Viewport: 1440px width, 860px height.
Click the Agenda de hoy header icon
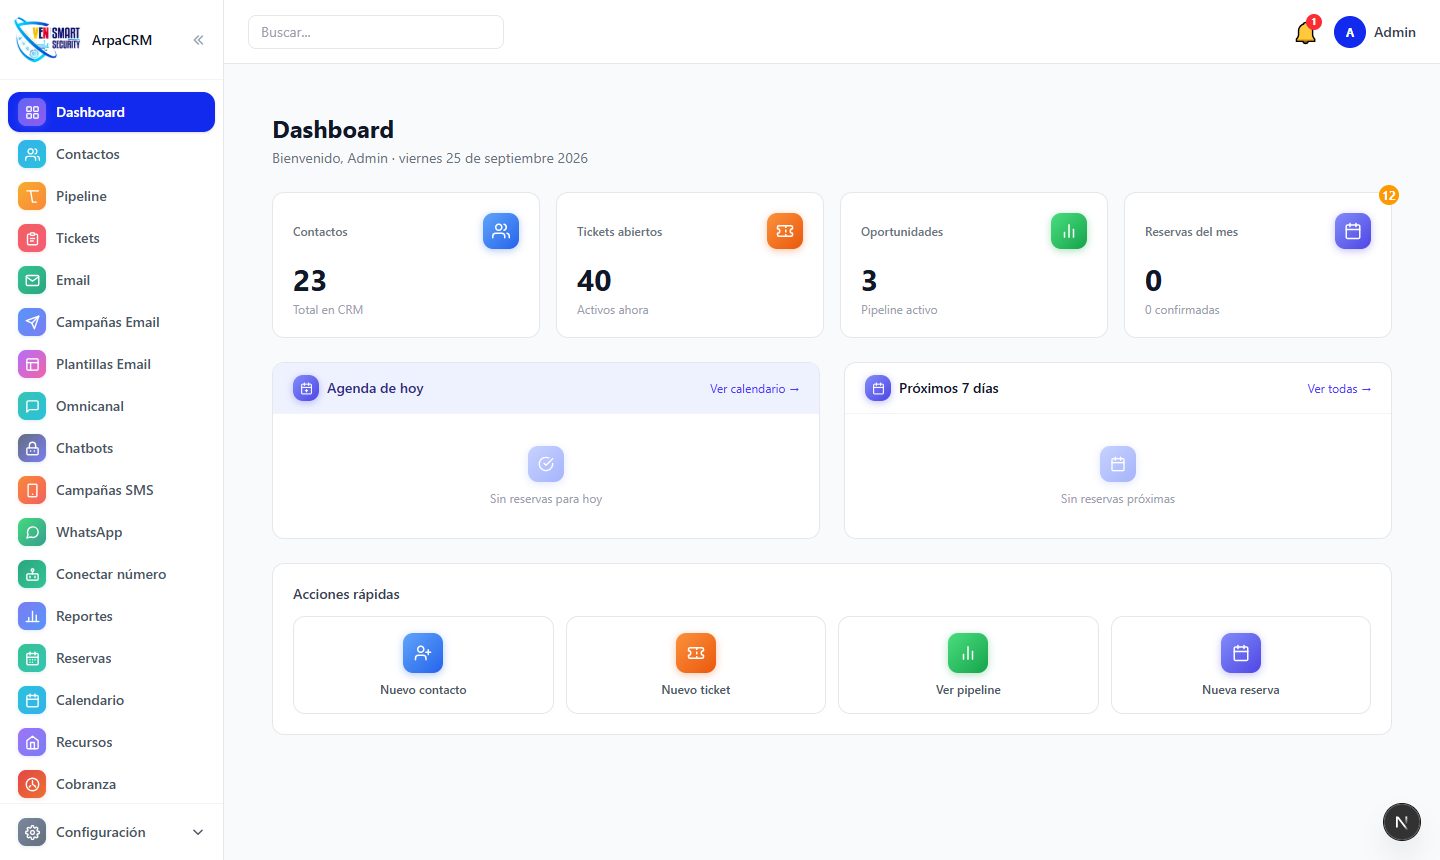(x=306, y=388)
